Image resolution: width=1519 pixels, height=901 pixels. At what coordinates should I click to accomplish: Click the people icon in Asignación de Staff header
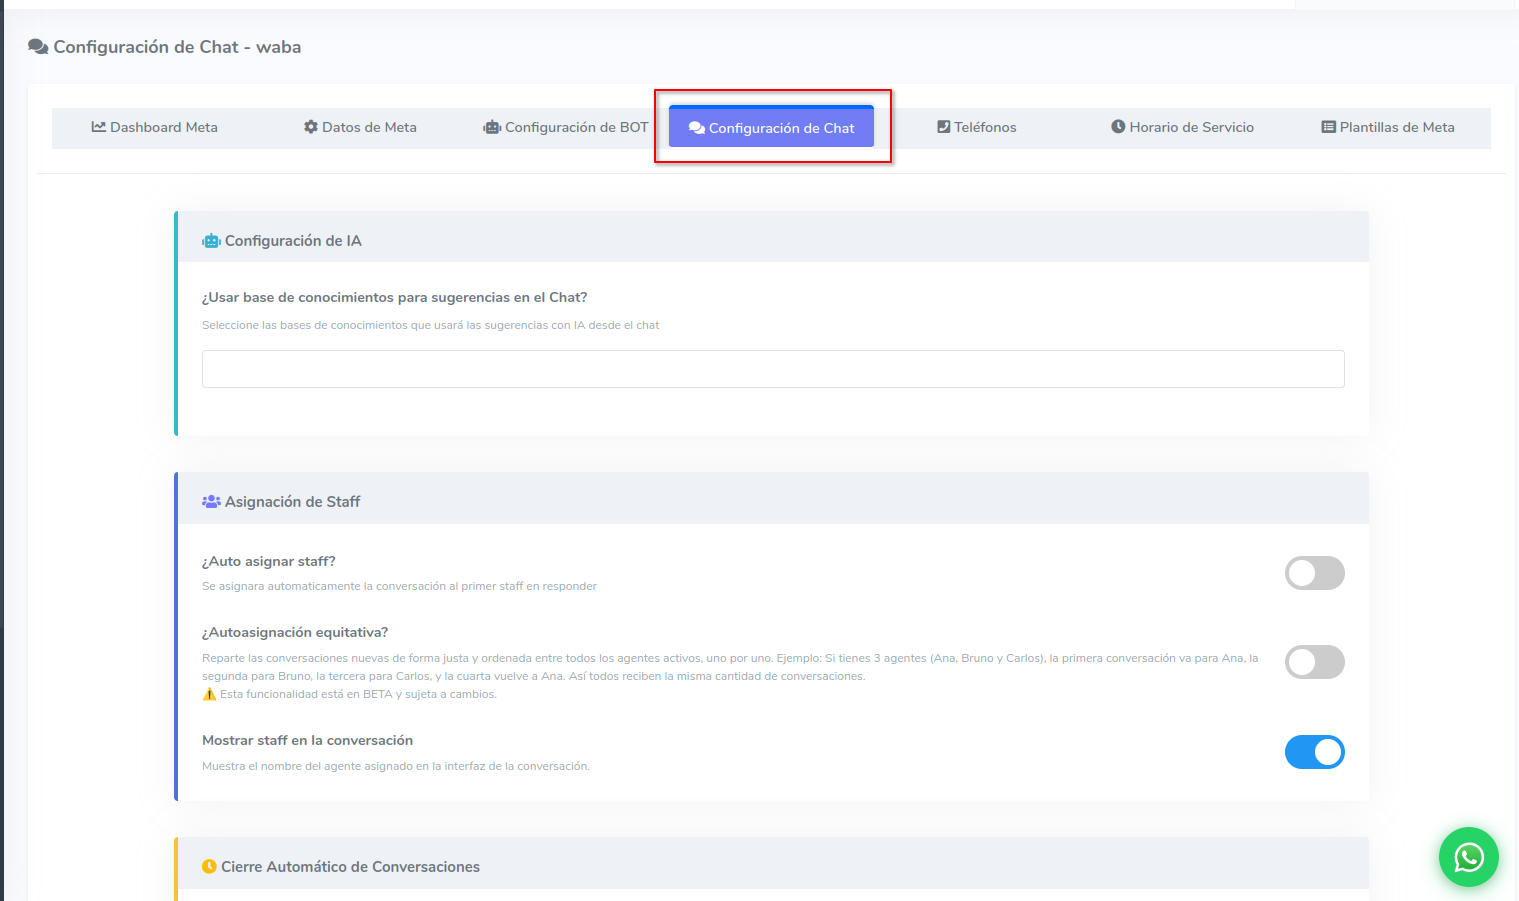click(x=211, y=502)
